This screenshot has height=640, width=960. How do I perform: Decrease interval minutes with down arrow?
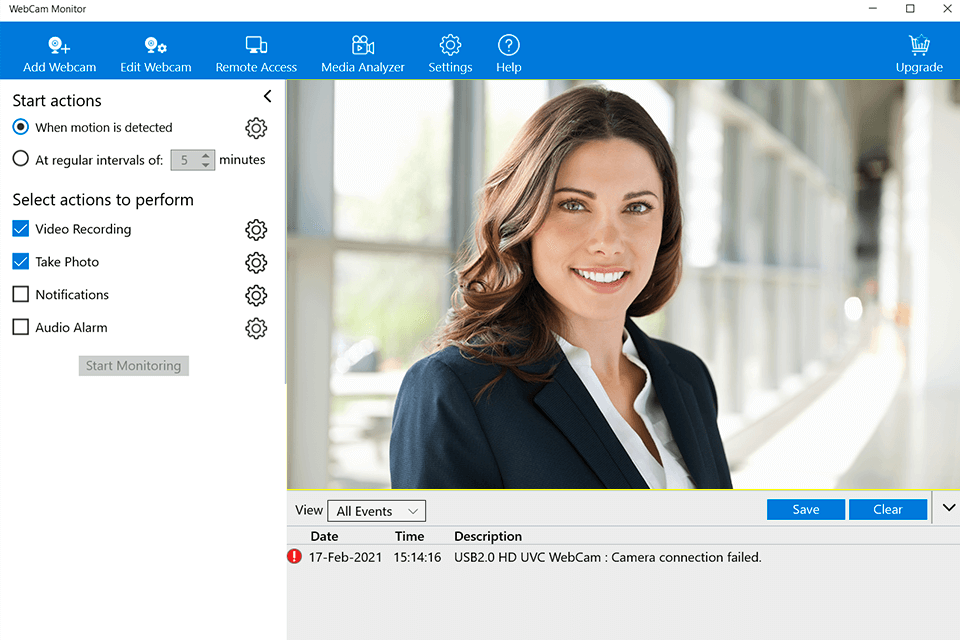[206, 165]
